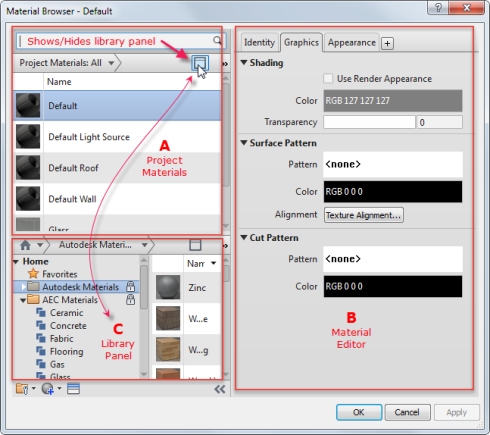Open the Name column sort dropdown in library
The image size is (490, 435).
[x=213, y=263]
